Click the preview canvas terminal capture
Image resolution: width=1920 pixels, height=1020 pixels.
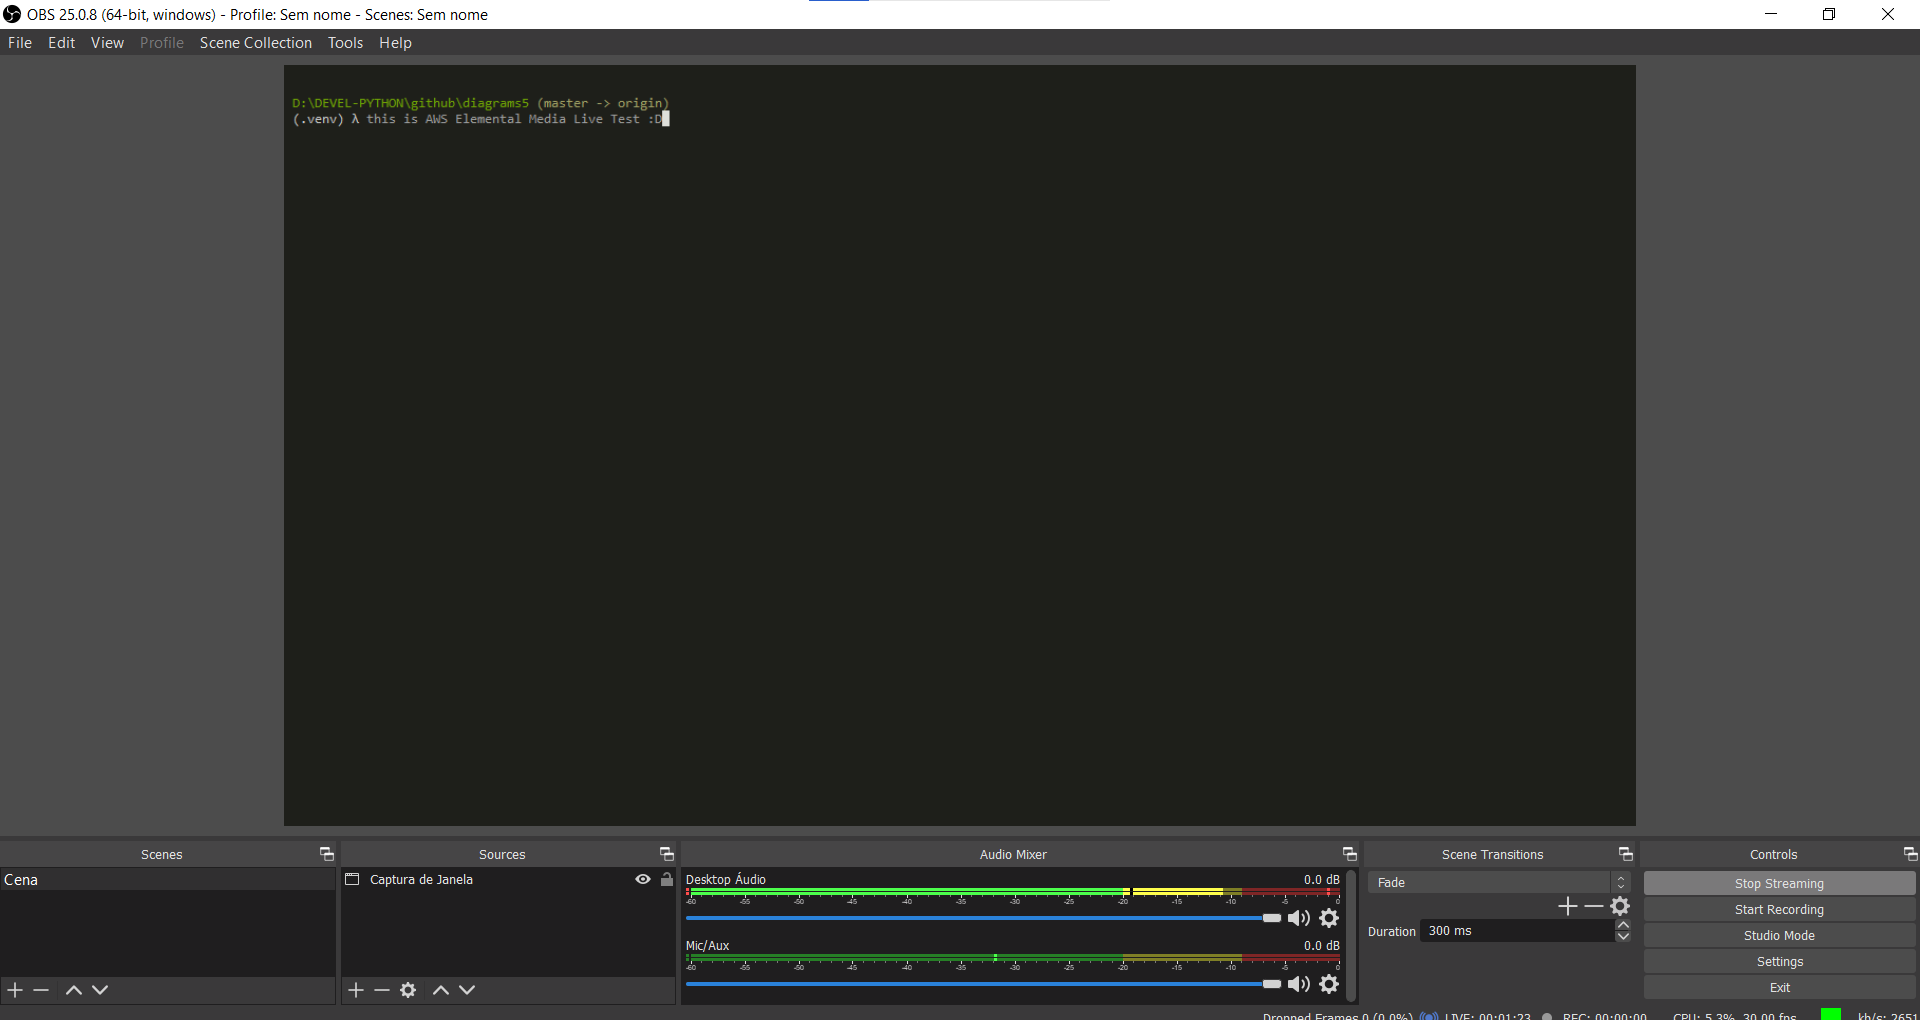pos(959,445)
